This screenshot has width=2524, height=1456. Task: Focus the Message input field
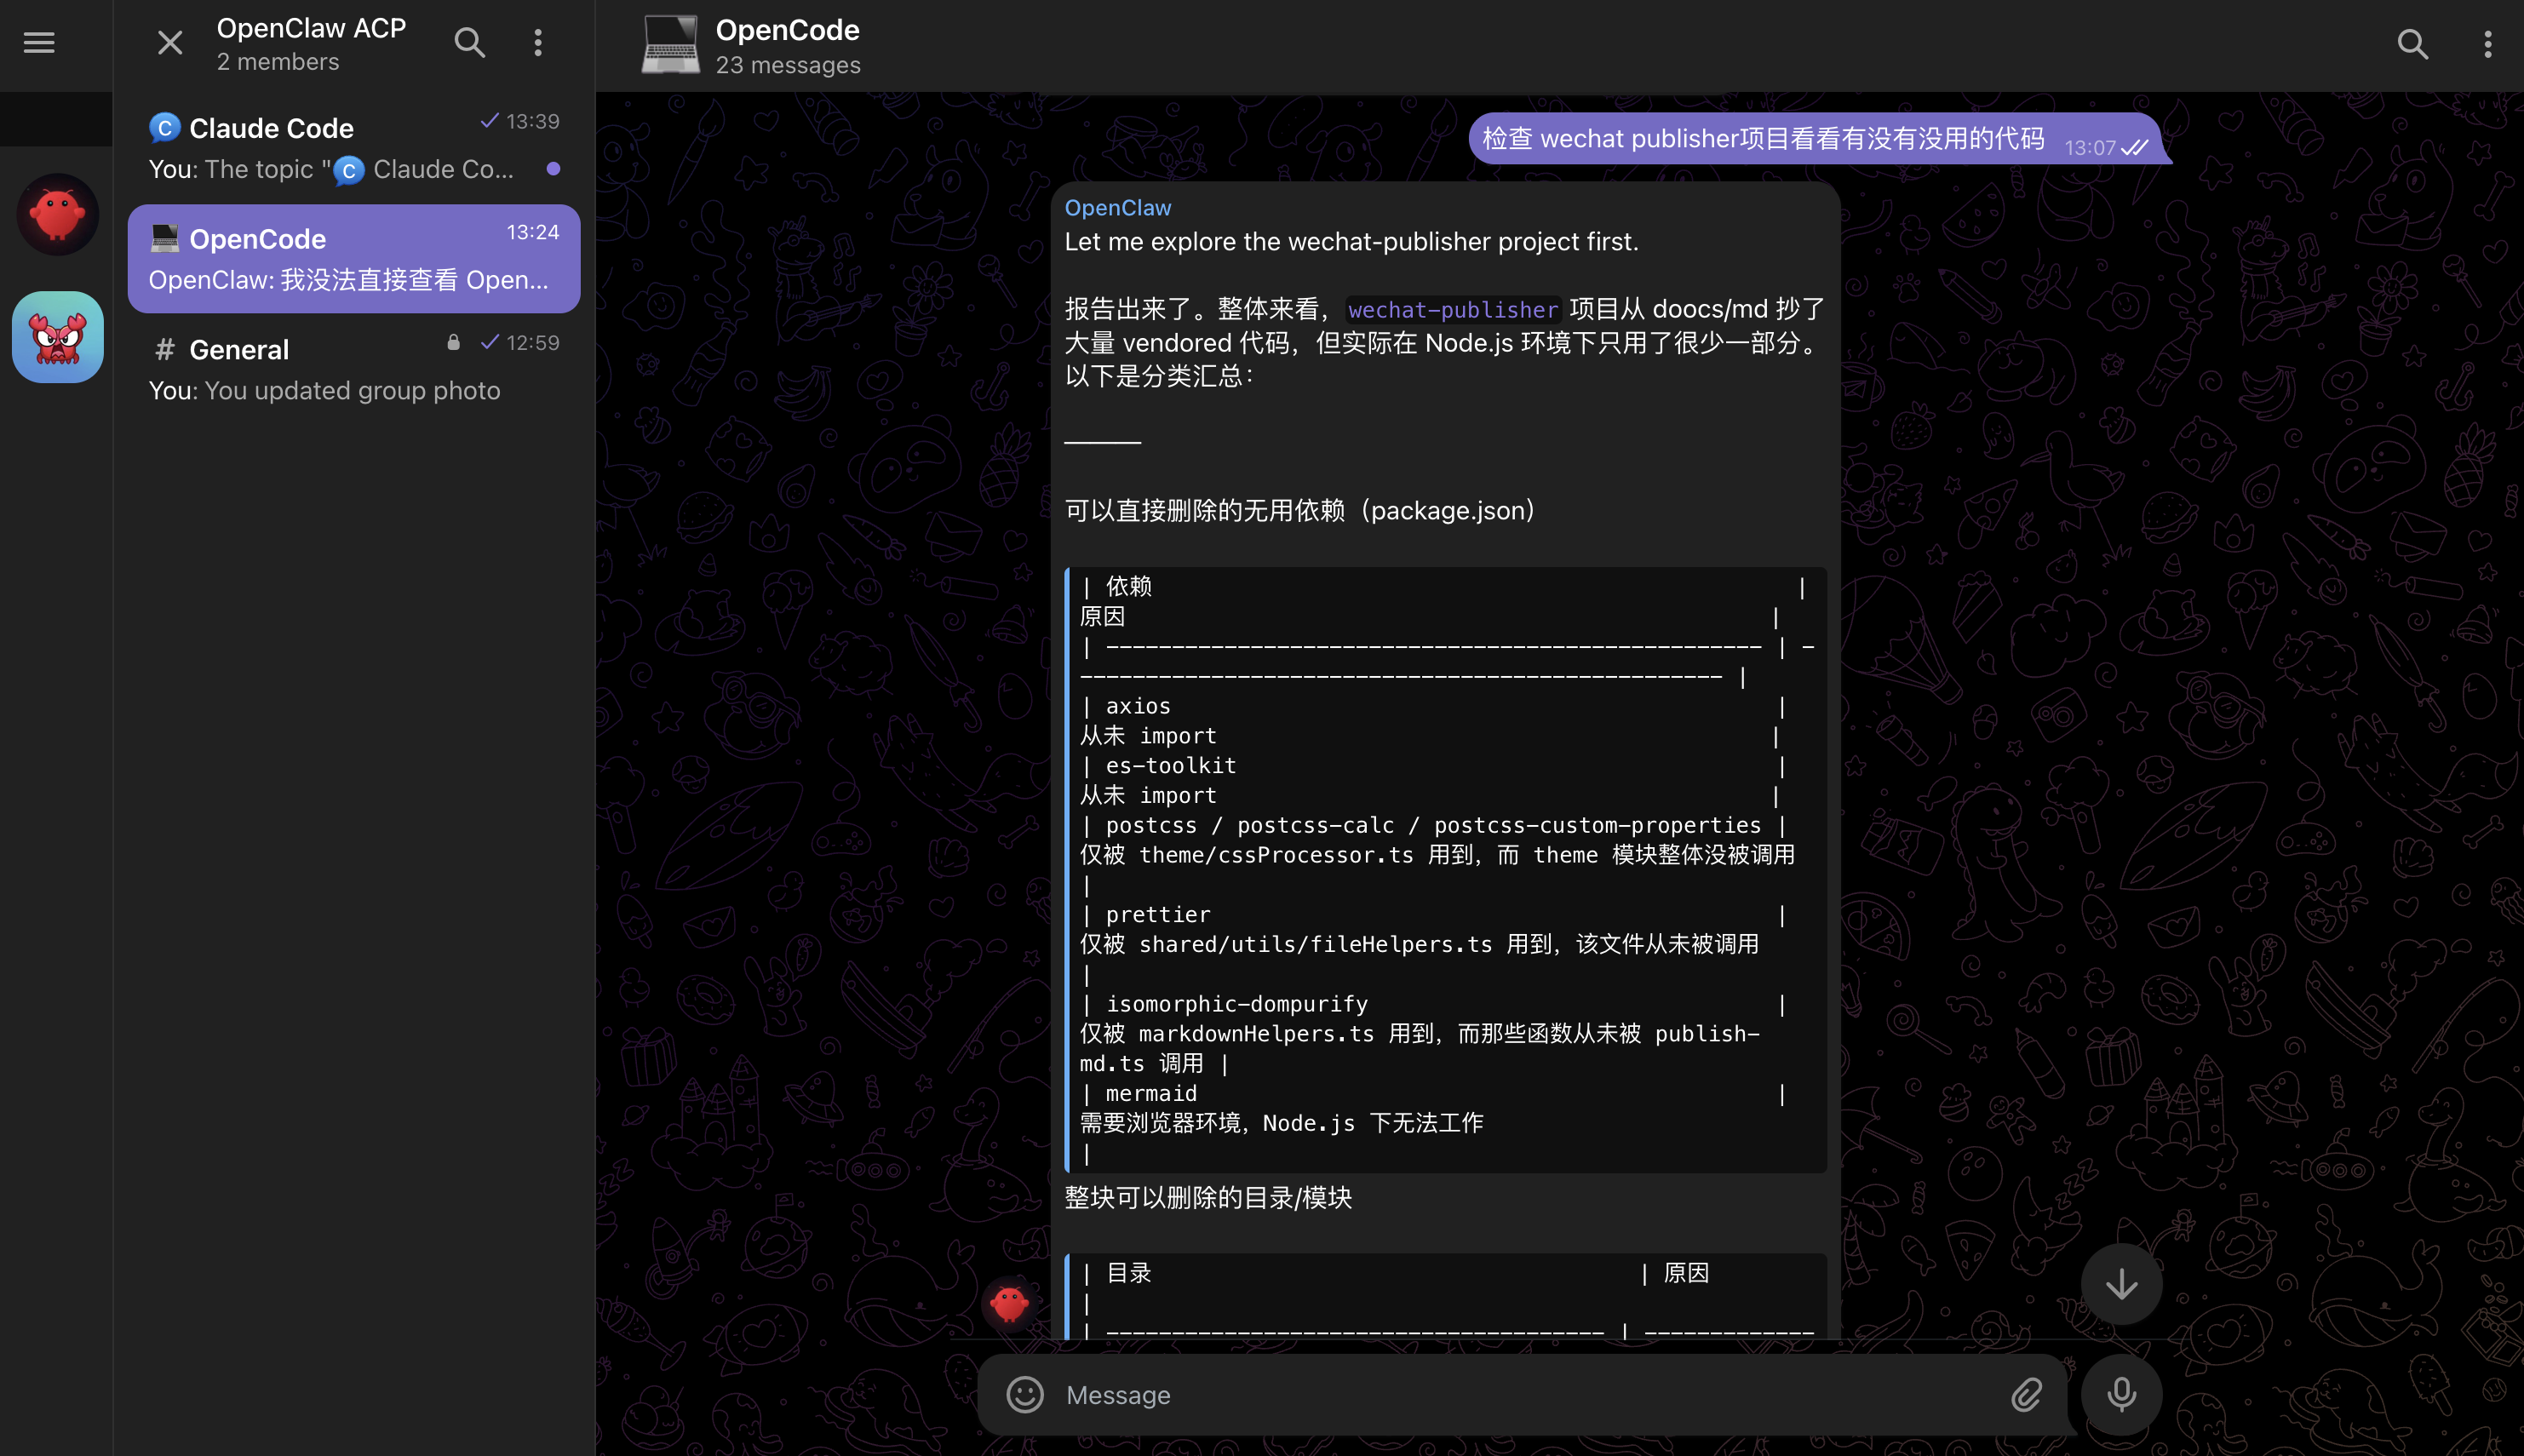[x=1520, y=1394]
